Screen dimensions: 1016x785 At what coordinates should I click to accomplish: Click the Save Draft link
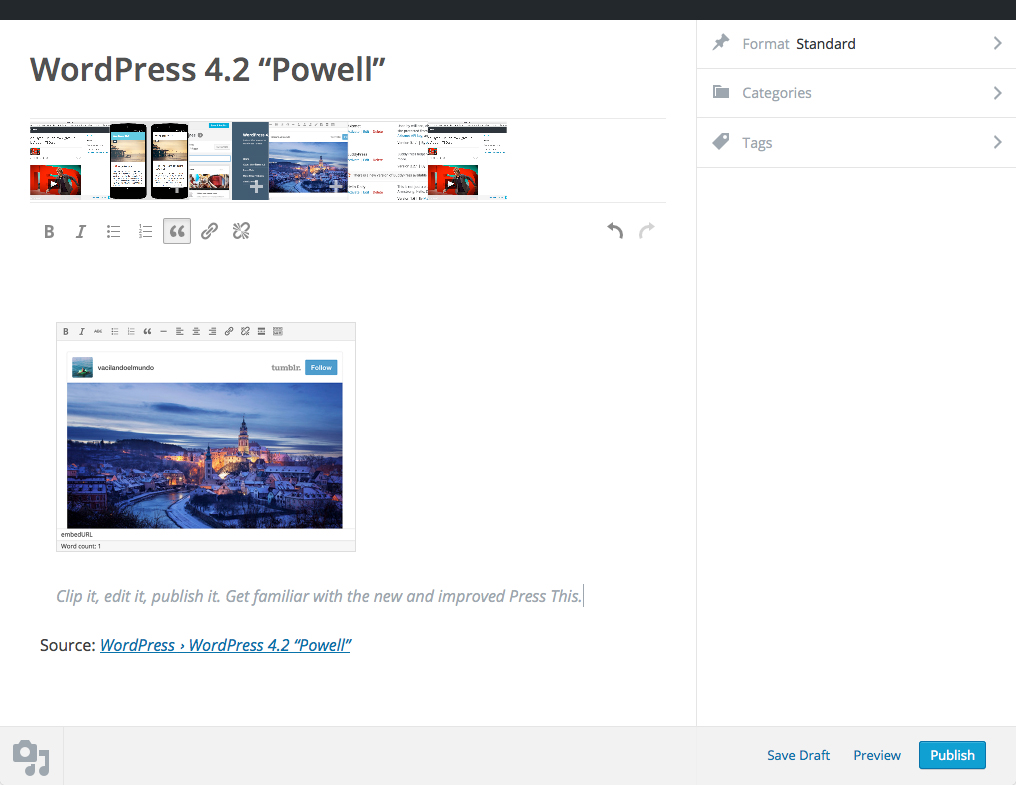tap(798, 755)
